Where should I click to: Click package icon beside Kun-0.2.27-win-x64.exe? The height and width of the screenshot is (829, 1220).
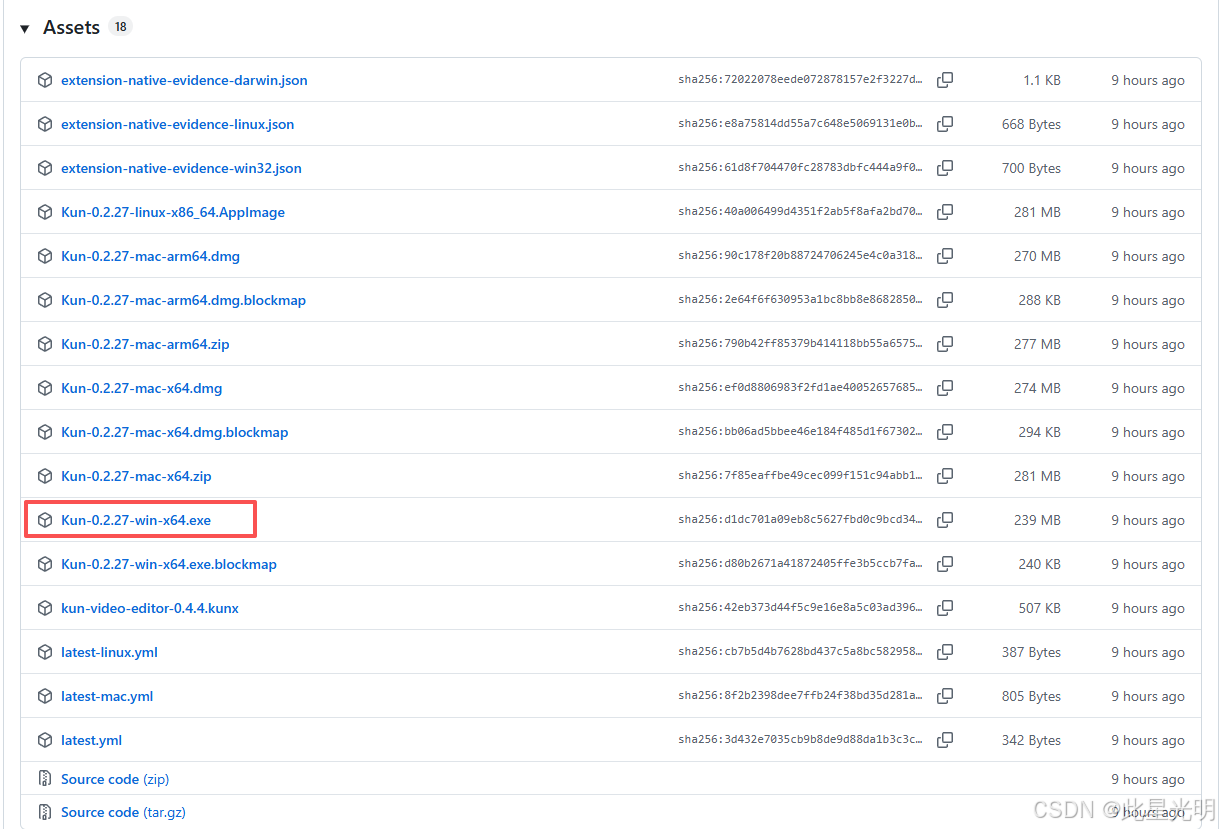[x=44, y=520]
